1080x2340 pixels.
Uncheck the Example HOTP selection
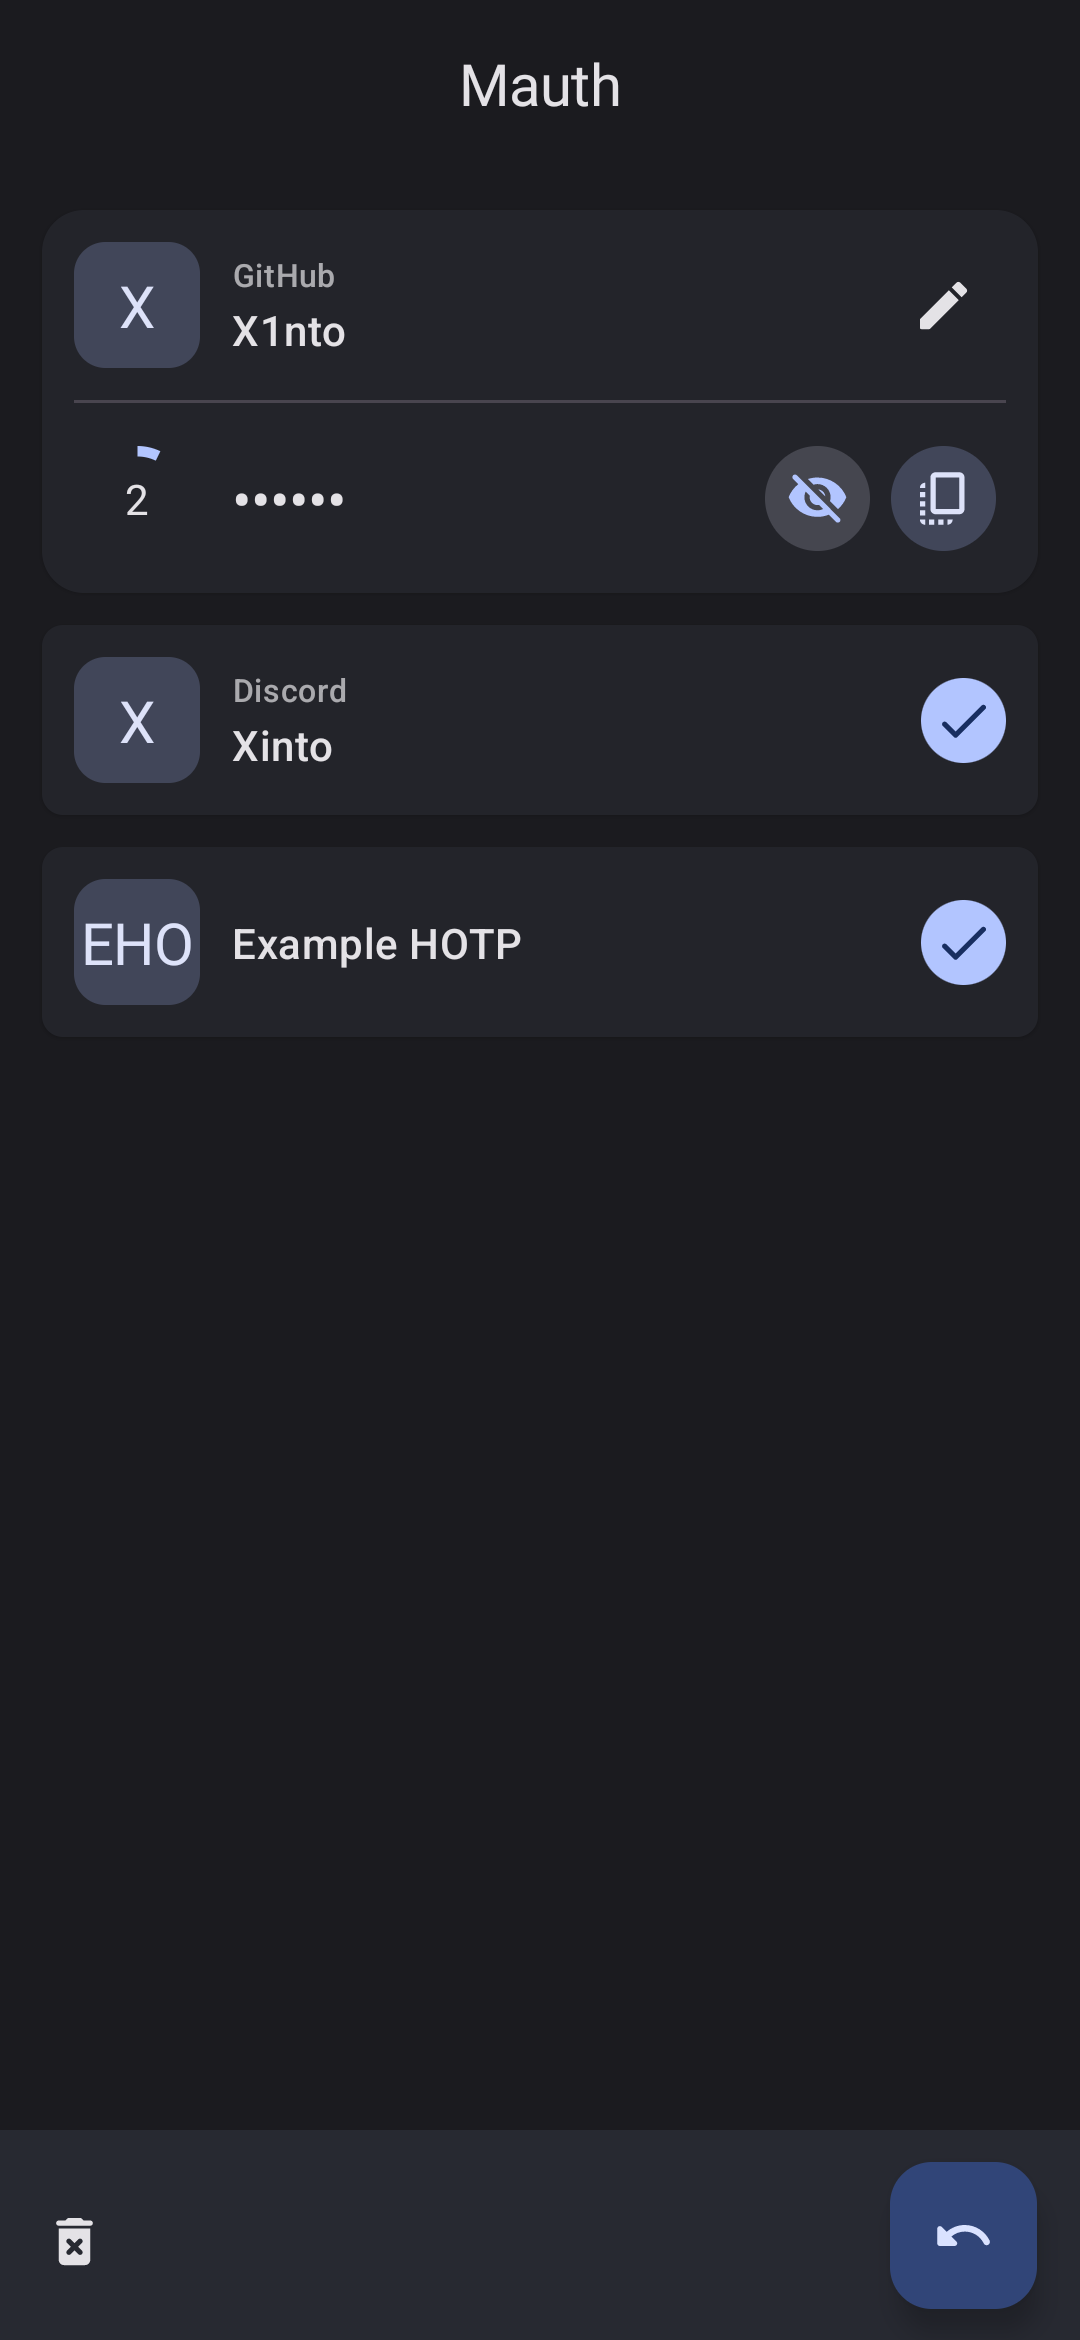963,943
